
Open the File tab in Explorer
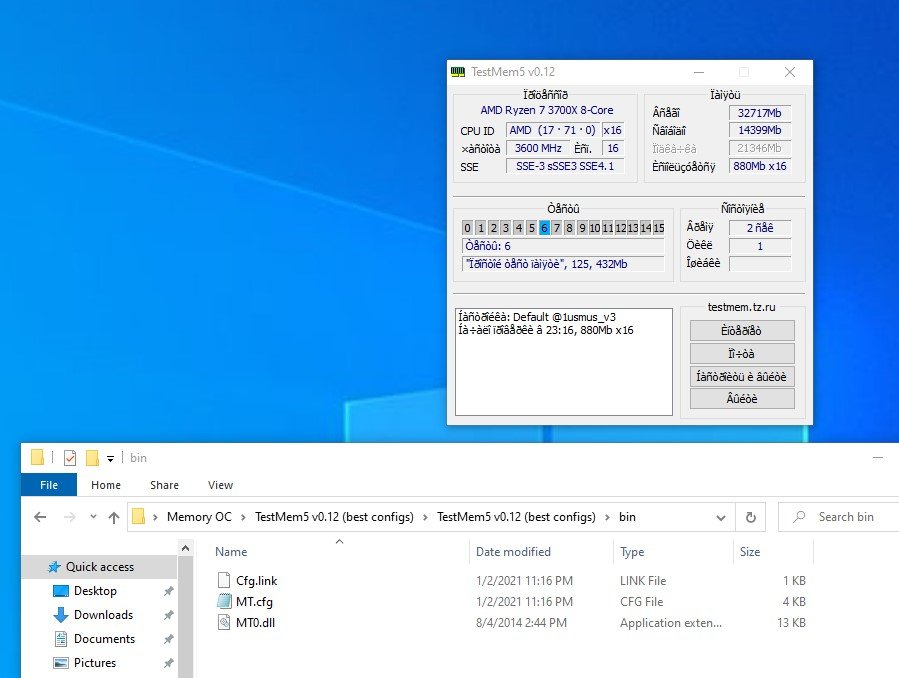tap(49, 485)
